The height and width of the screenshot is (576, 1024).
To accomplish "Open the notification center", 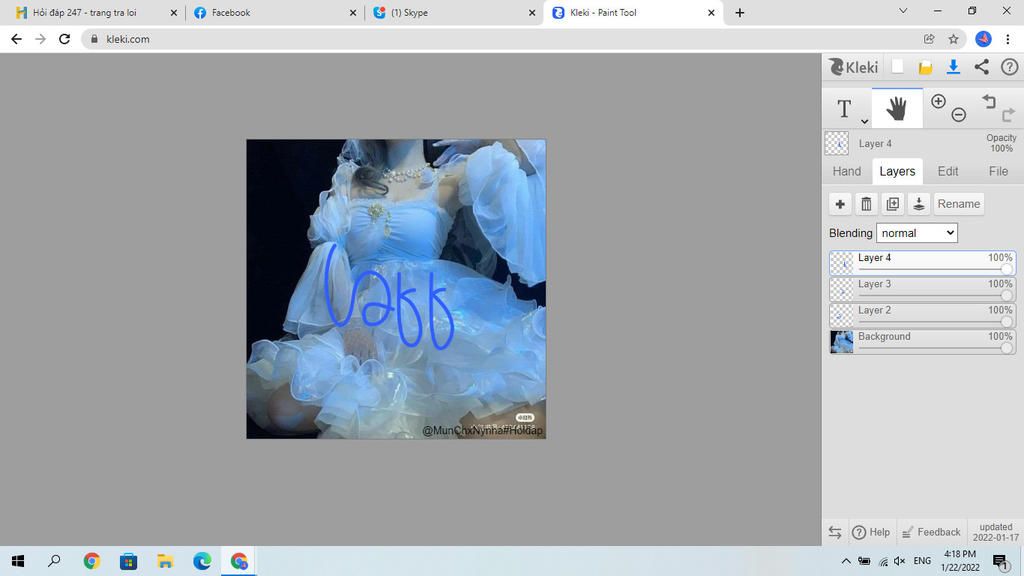I will point(1000,561).
